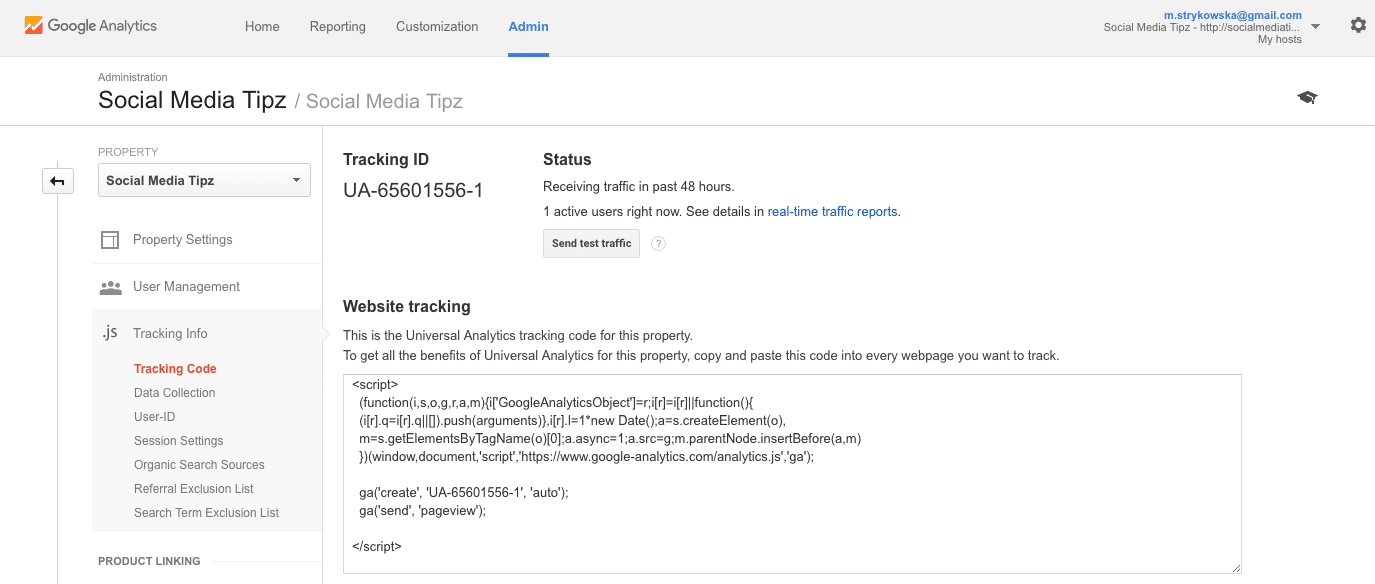Expand the account switcher arrow
Viewport: 1375px width, 584px height.
(1316, 27)
